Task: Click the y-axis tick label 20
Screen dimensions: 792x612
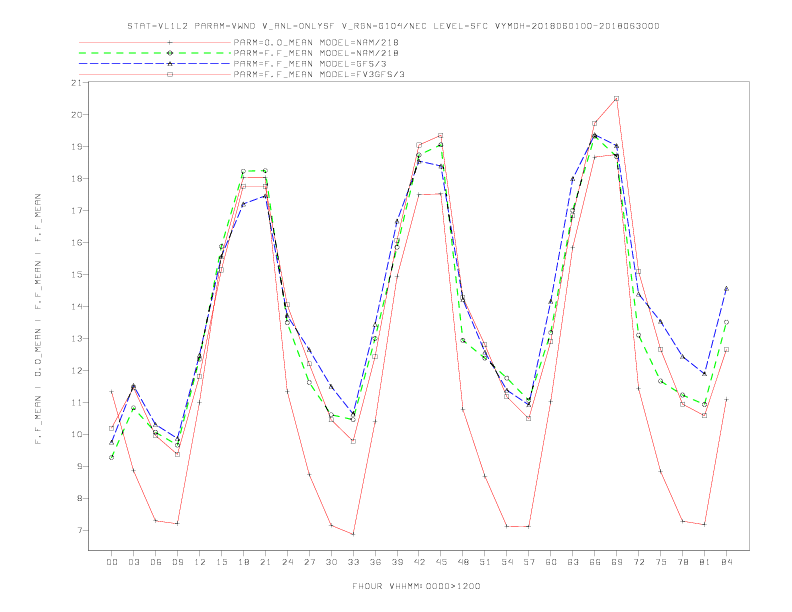Action: pyautogui.click(x=76, y=115)
